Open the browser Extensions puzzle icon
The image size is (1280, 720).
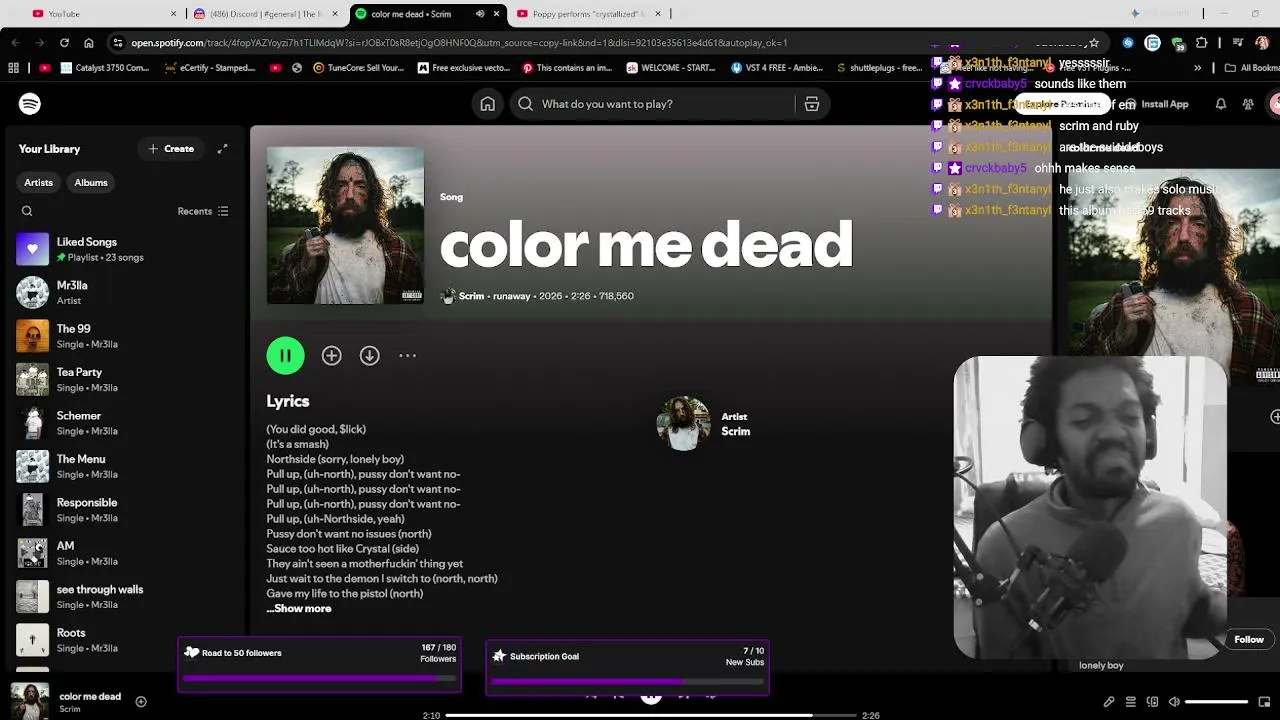click(1202, 43)
